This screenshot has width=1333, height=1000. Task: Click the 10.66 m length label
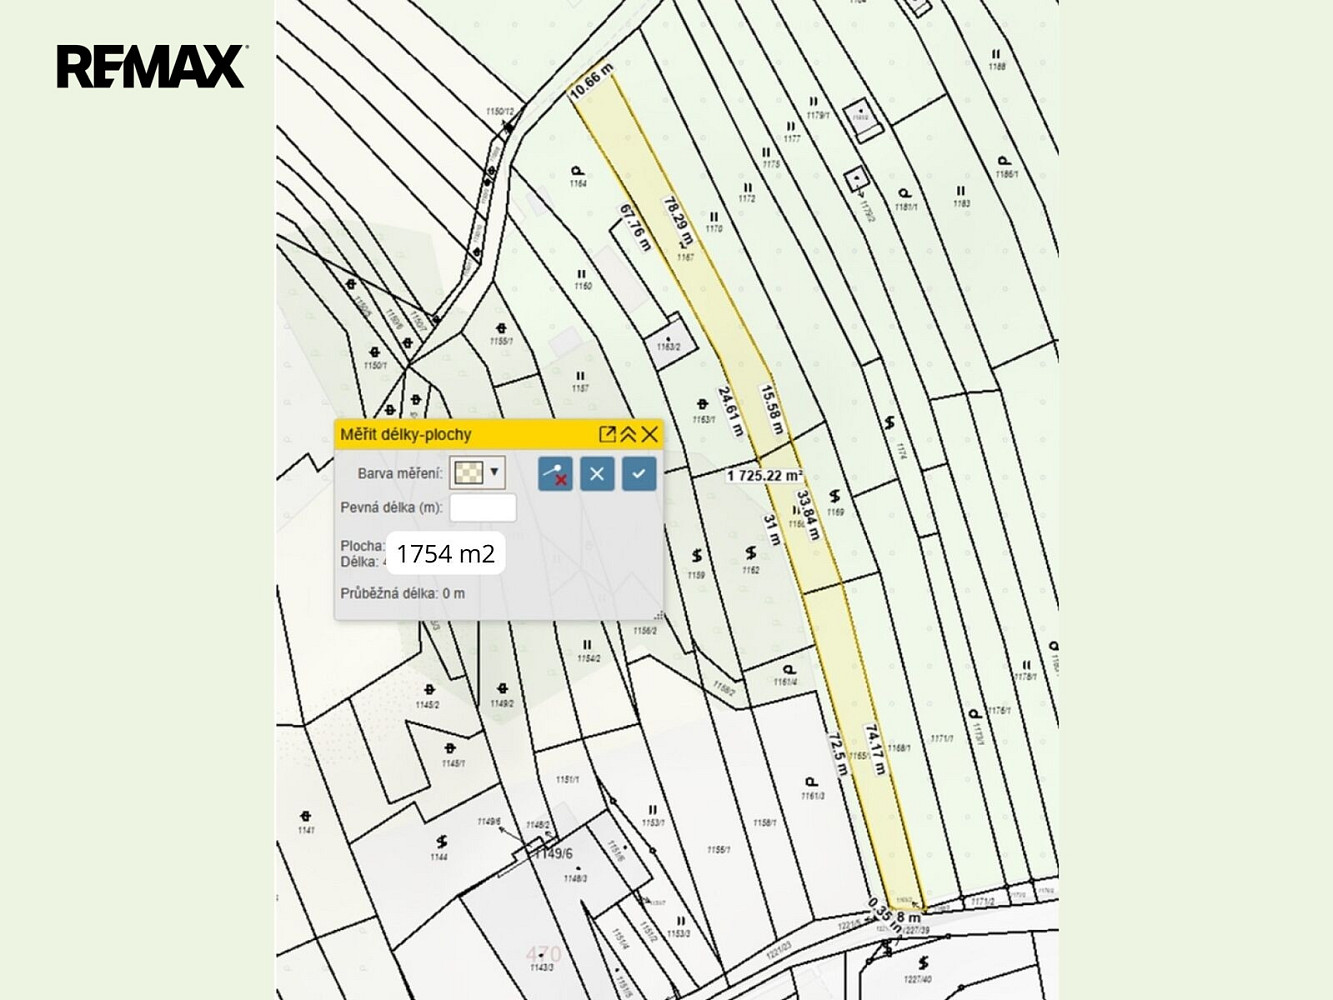tap(591, 81)
